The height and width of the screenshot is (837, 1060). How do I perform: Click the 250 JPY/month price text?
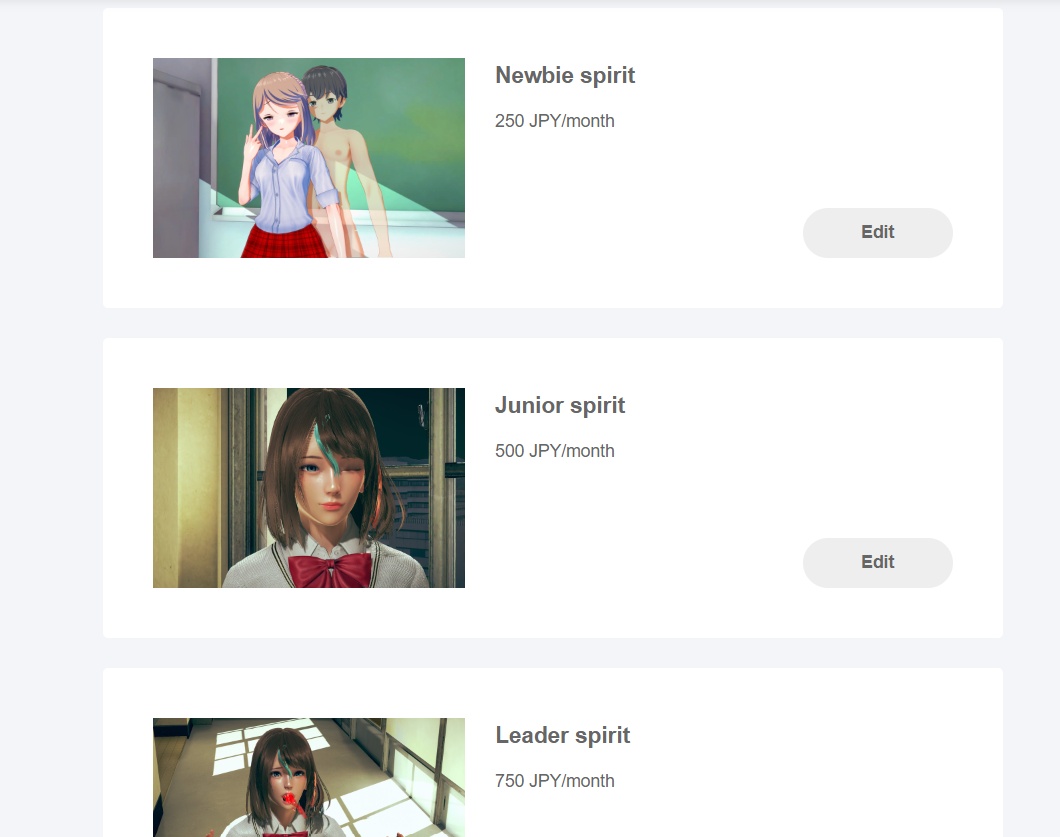point(554,121)
